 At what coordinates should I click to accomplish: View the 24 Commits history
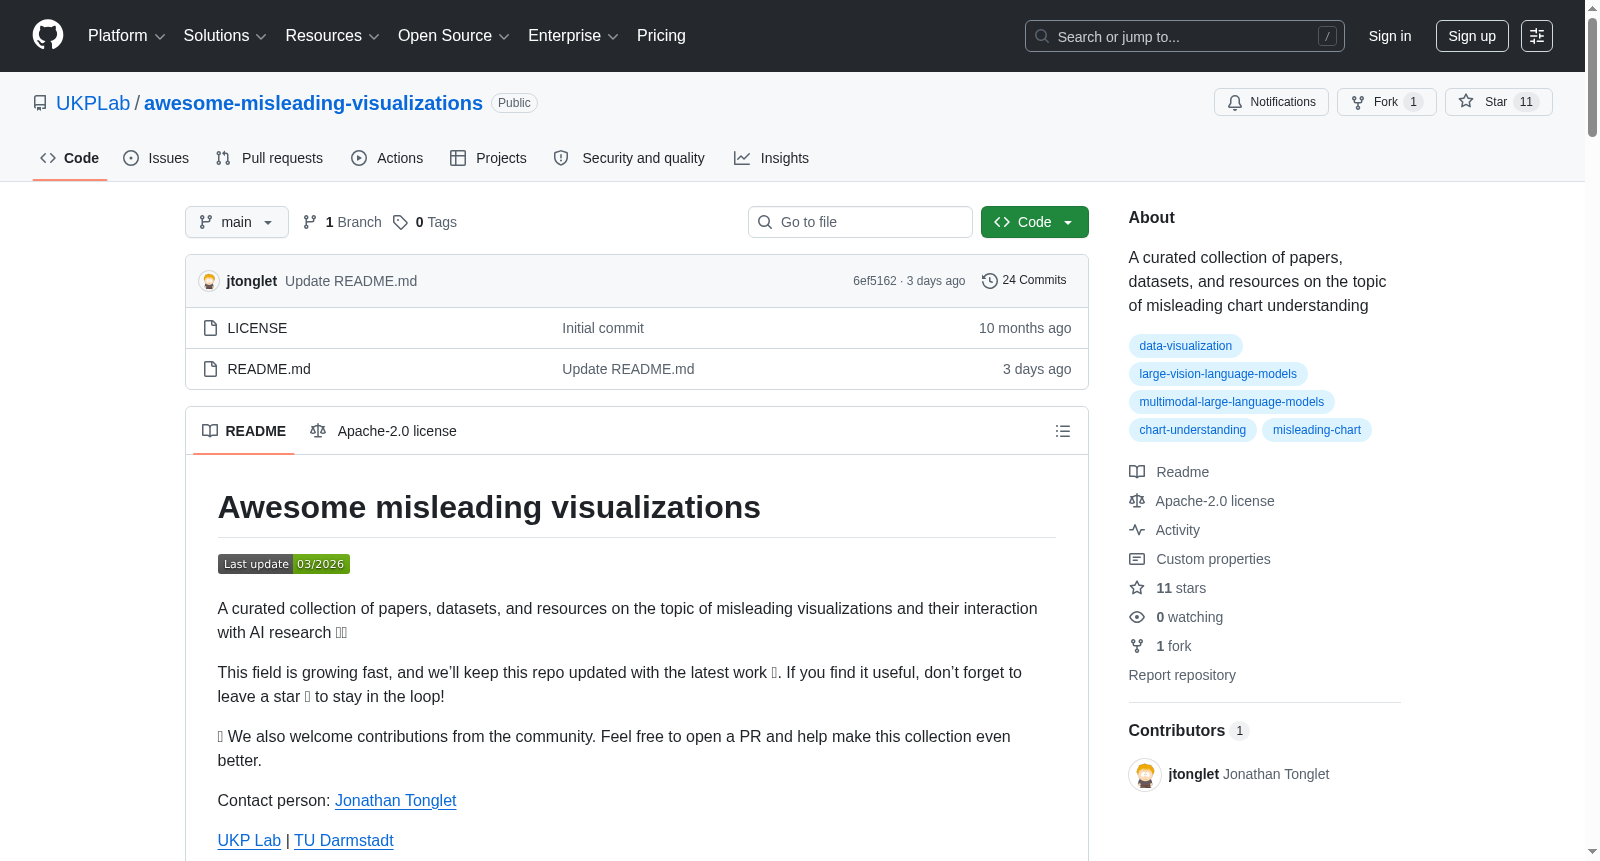coord(1024,281)
